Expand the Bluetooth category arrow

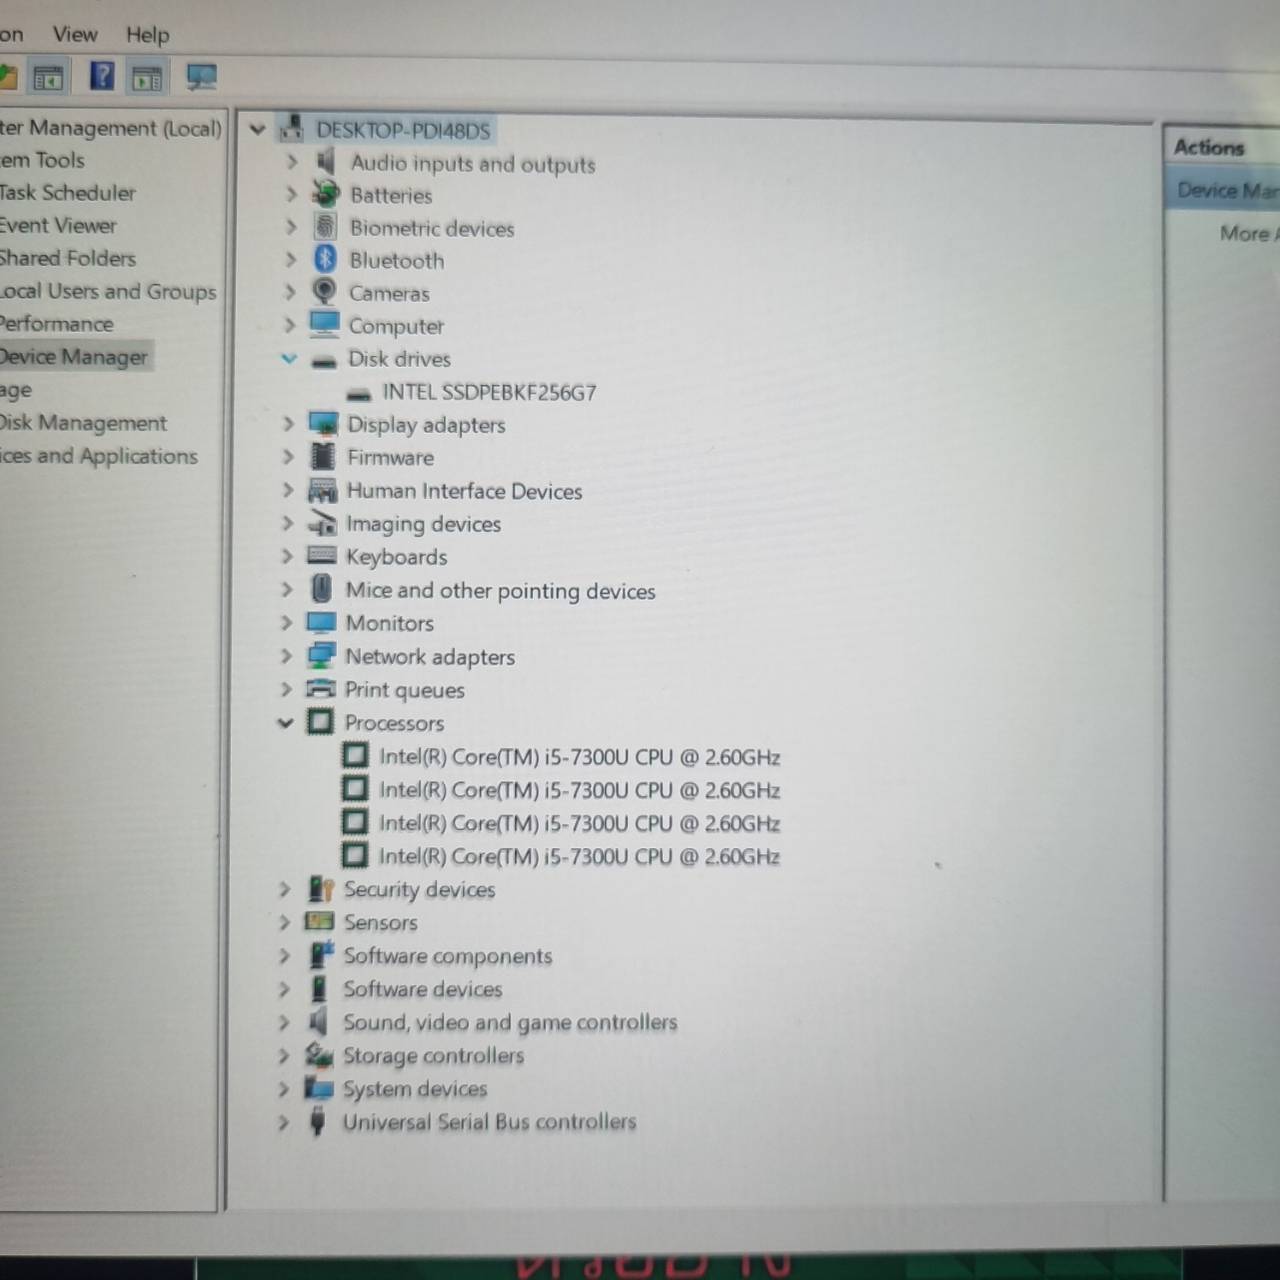(290, 259)
